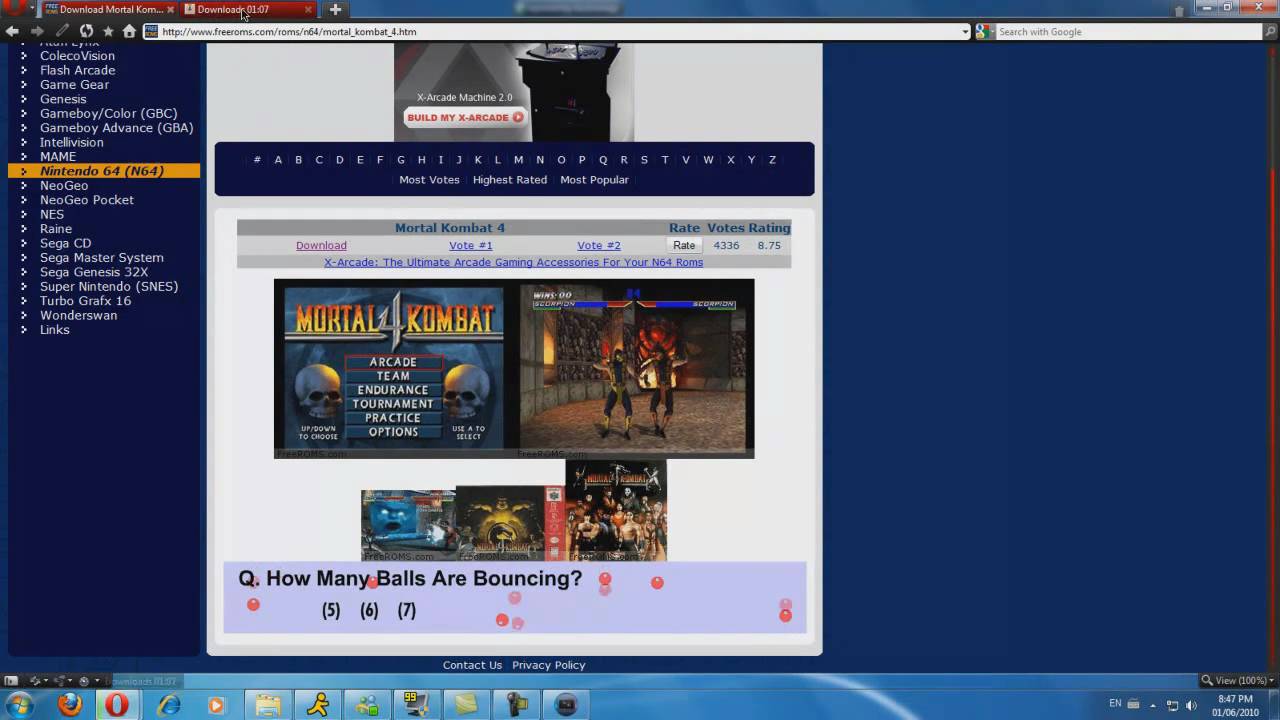Click into the URL address field
Viewport: 1280px width, 720px height.
pos(558,32)
